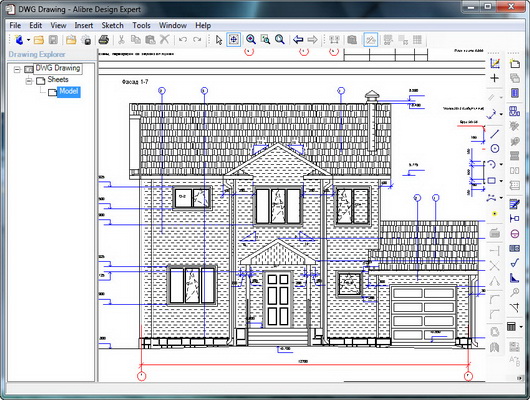Viewport: 530px width, 400px height.
Task: Collapse the DWG Drawing tree node
Action: [17, 70]
